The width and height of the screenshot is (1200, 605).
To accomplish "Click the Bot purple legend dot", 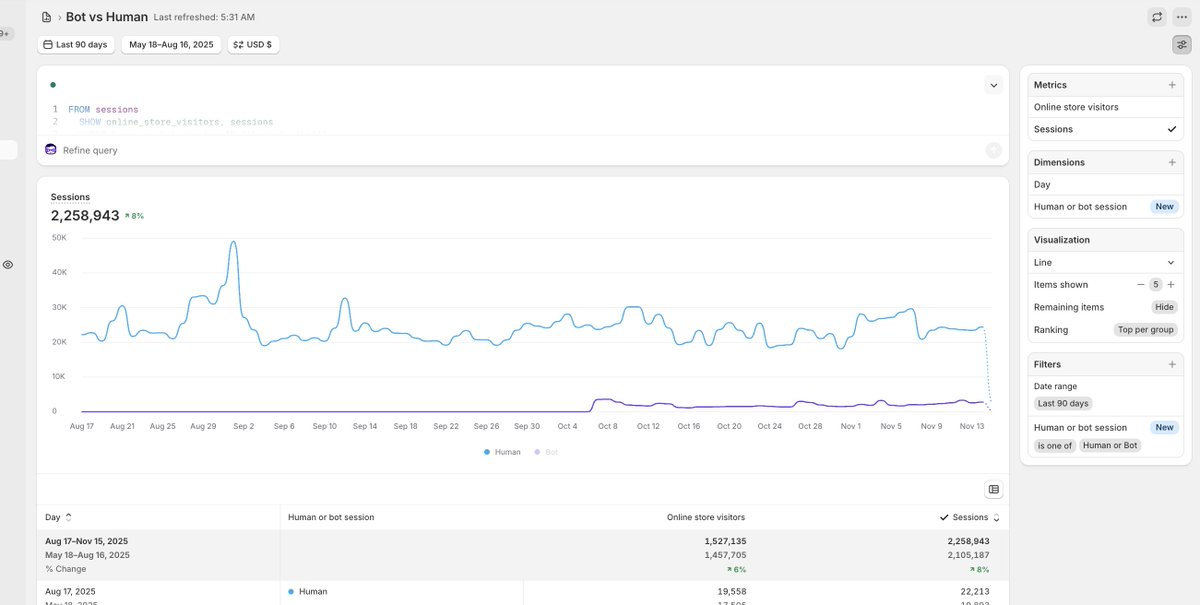I will pos(537,452).
